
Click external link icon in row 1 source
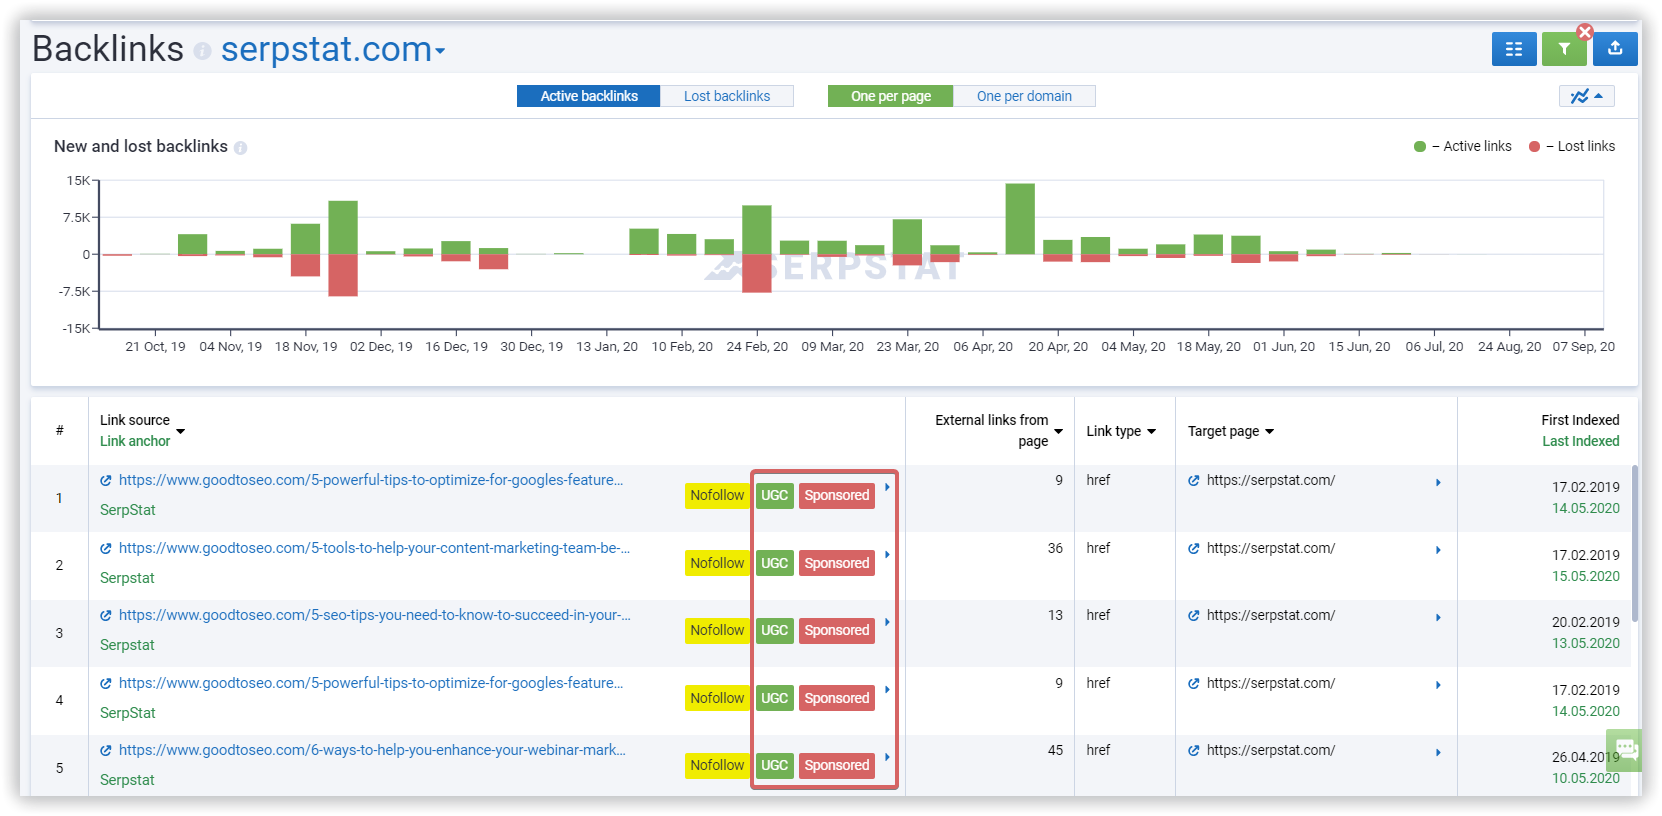pos(106,481)
